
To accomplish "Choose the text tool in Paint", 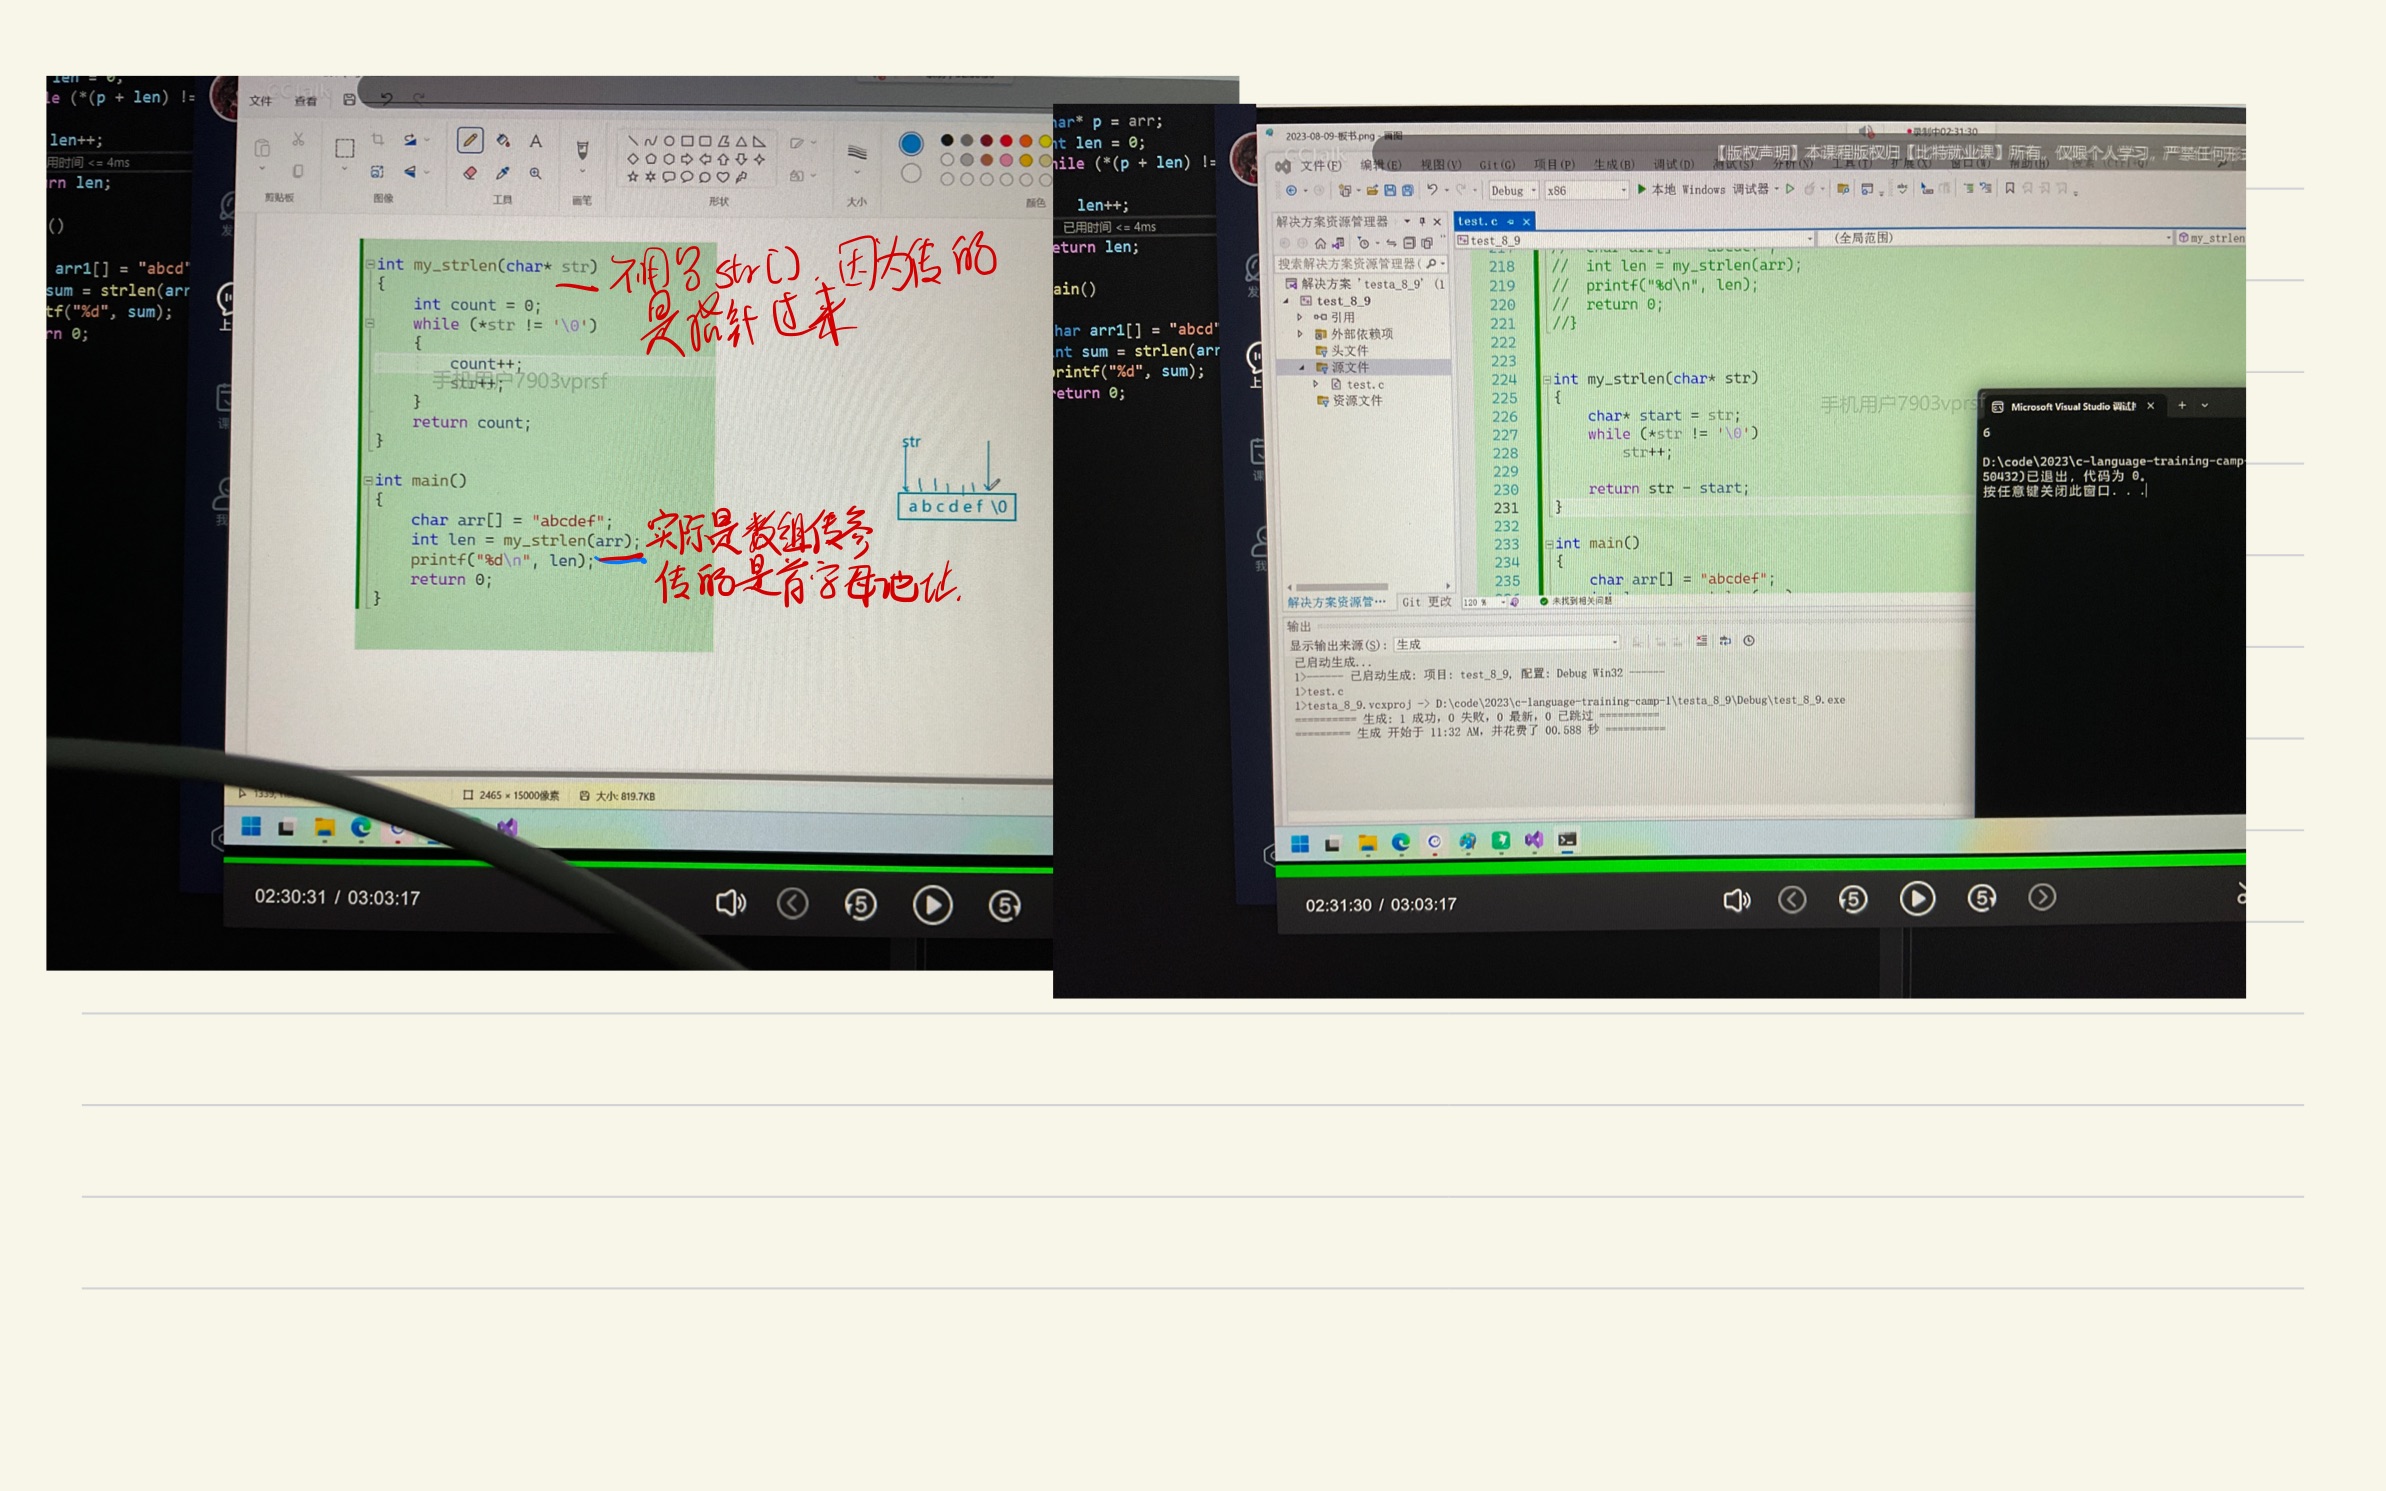I will point(536,141).
